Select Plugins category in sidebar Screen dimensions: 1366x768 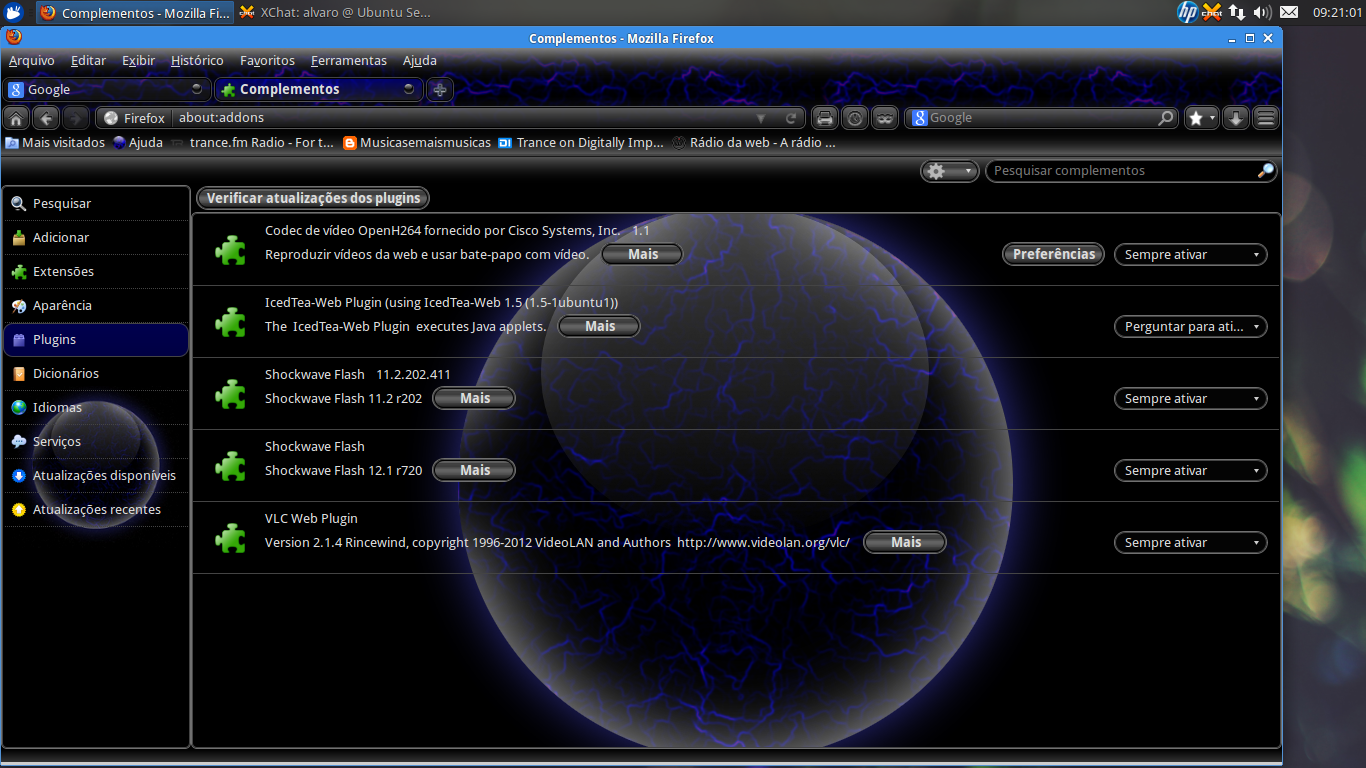(x=96, y=339)
